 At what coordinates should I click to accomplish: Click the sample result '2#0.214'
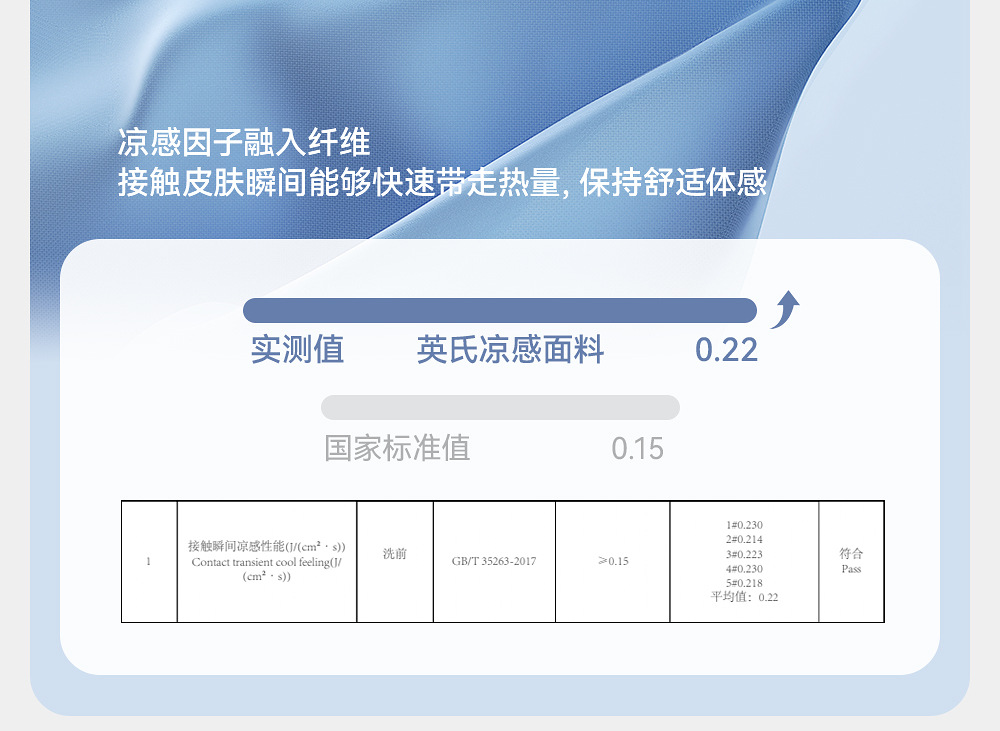pyautogui.click(x=744, y=539)
